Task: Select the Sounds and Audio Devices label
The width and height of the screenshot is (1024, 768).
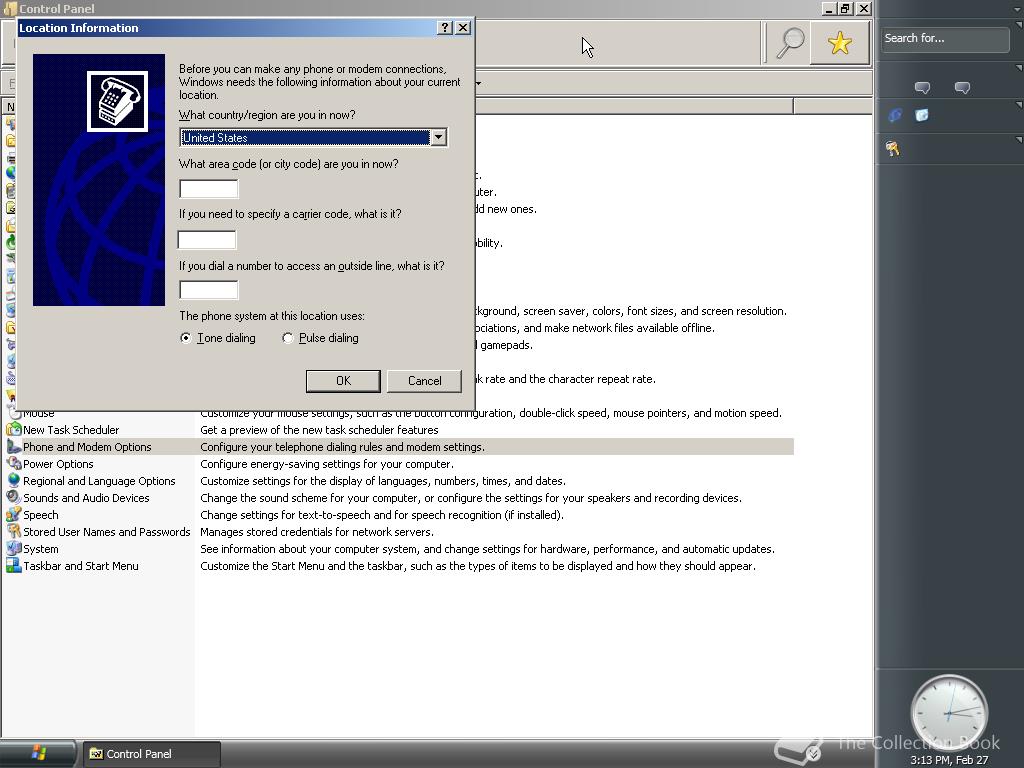Action: pos(86,498)
